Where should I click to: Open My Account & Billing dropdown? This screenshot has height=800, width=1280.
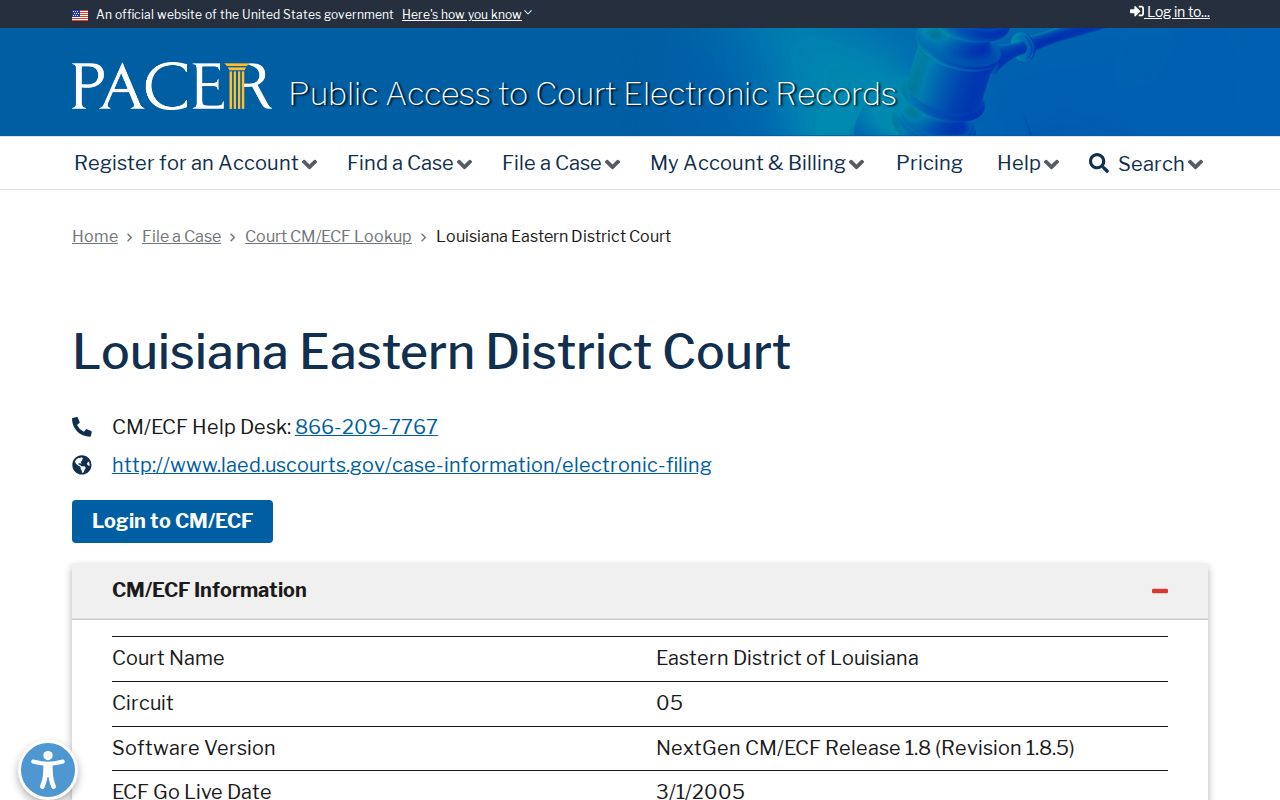point(757,163)
